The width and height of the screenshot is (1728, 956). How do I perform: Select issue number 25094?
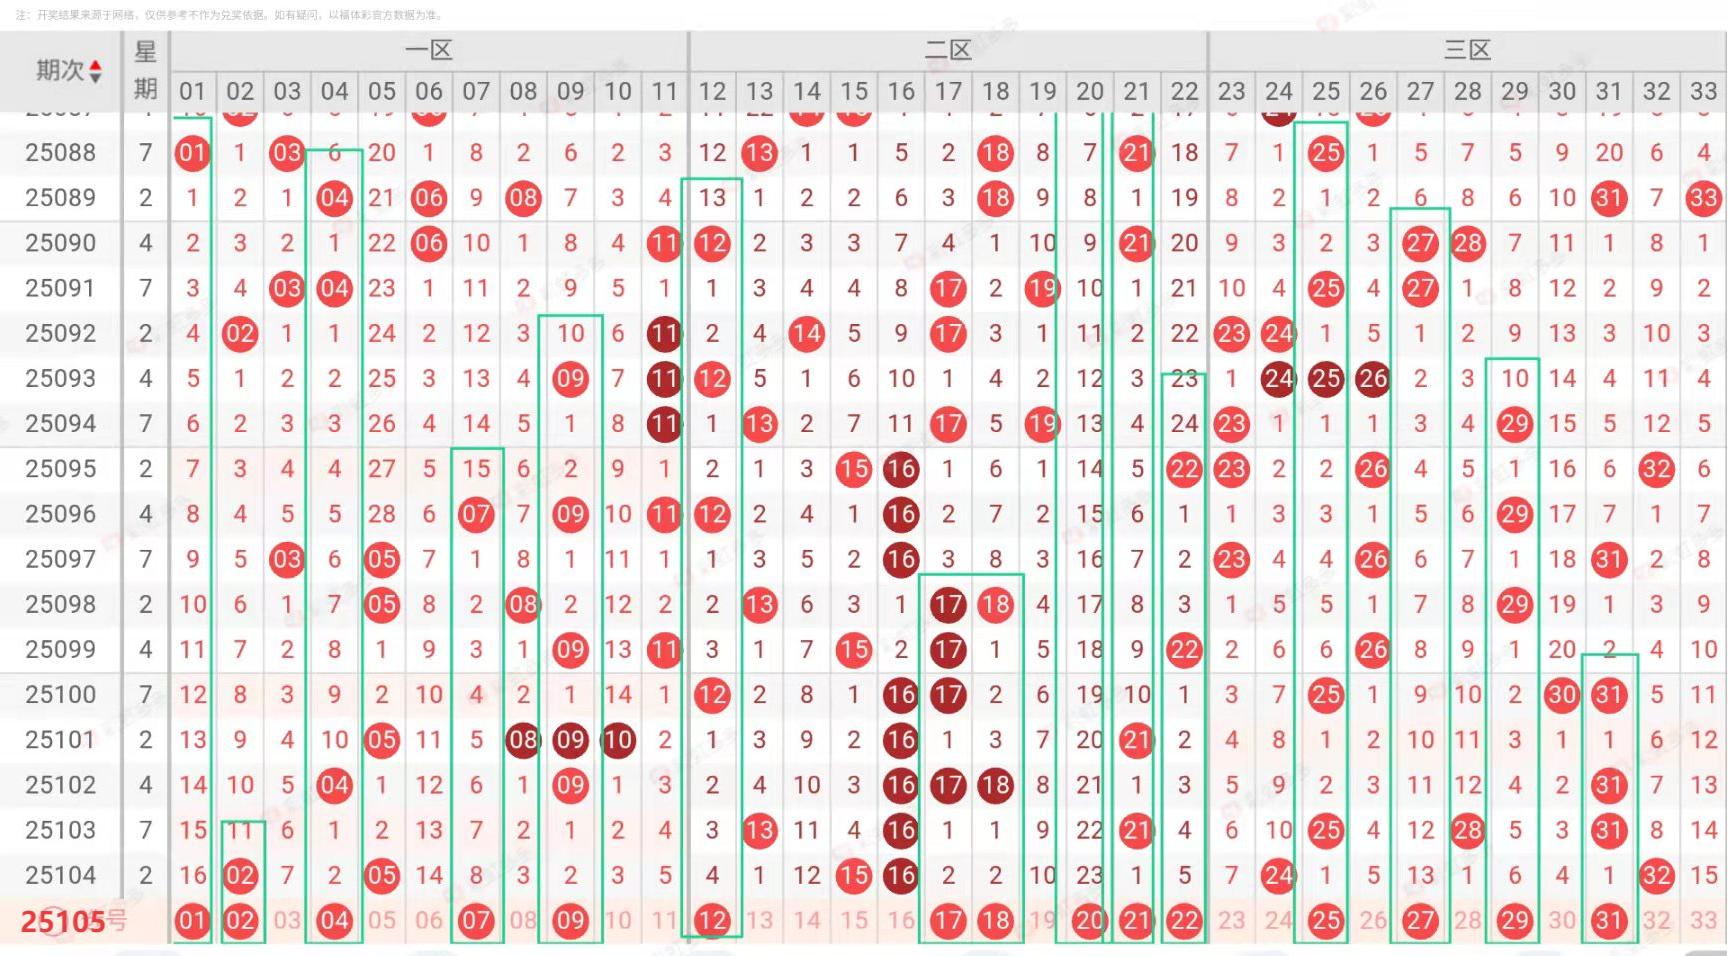pyautogui.click(x=61, y=424)
